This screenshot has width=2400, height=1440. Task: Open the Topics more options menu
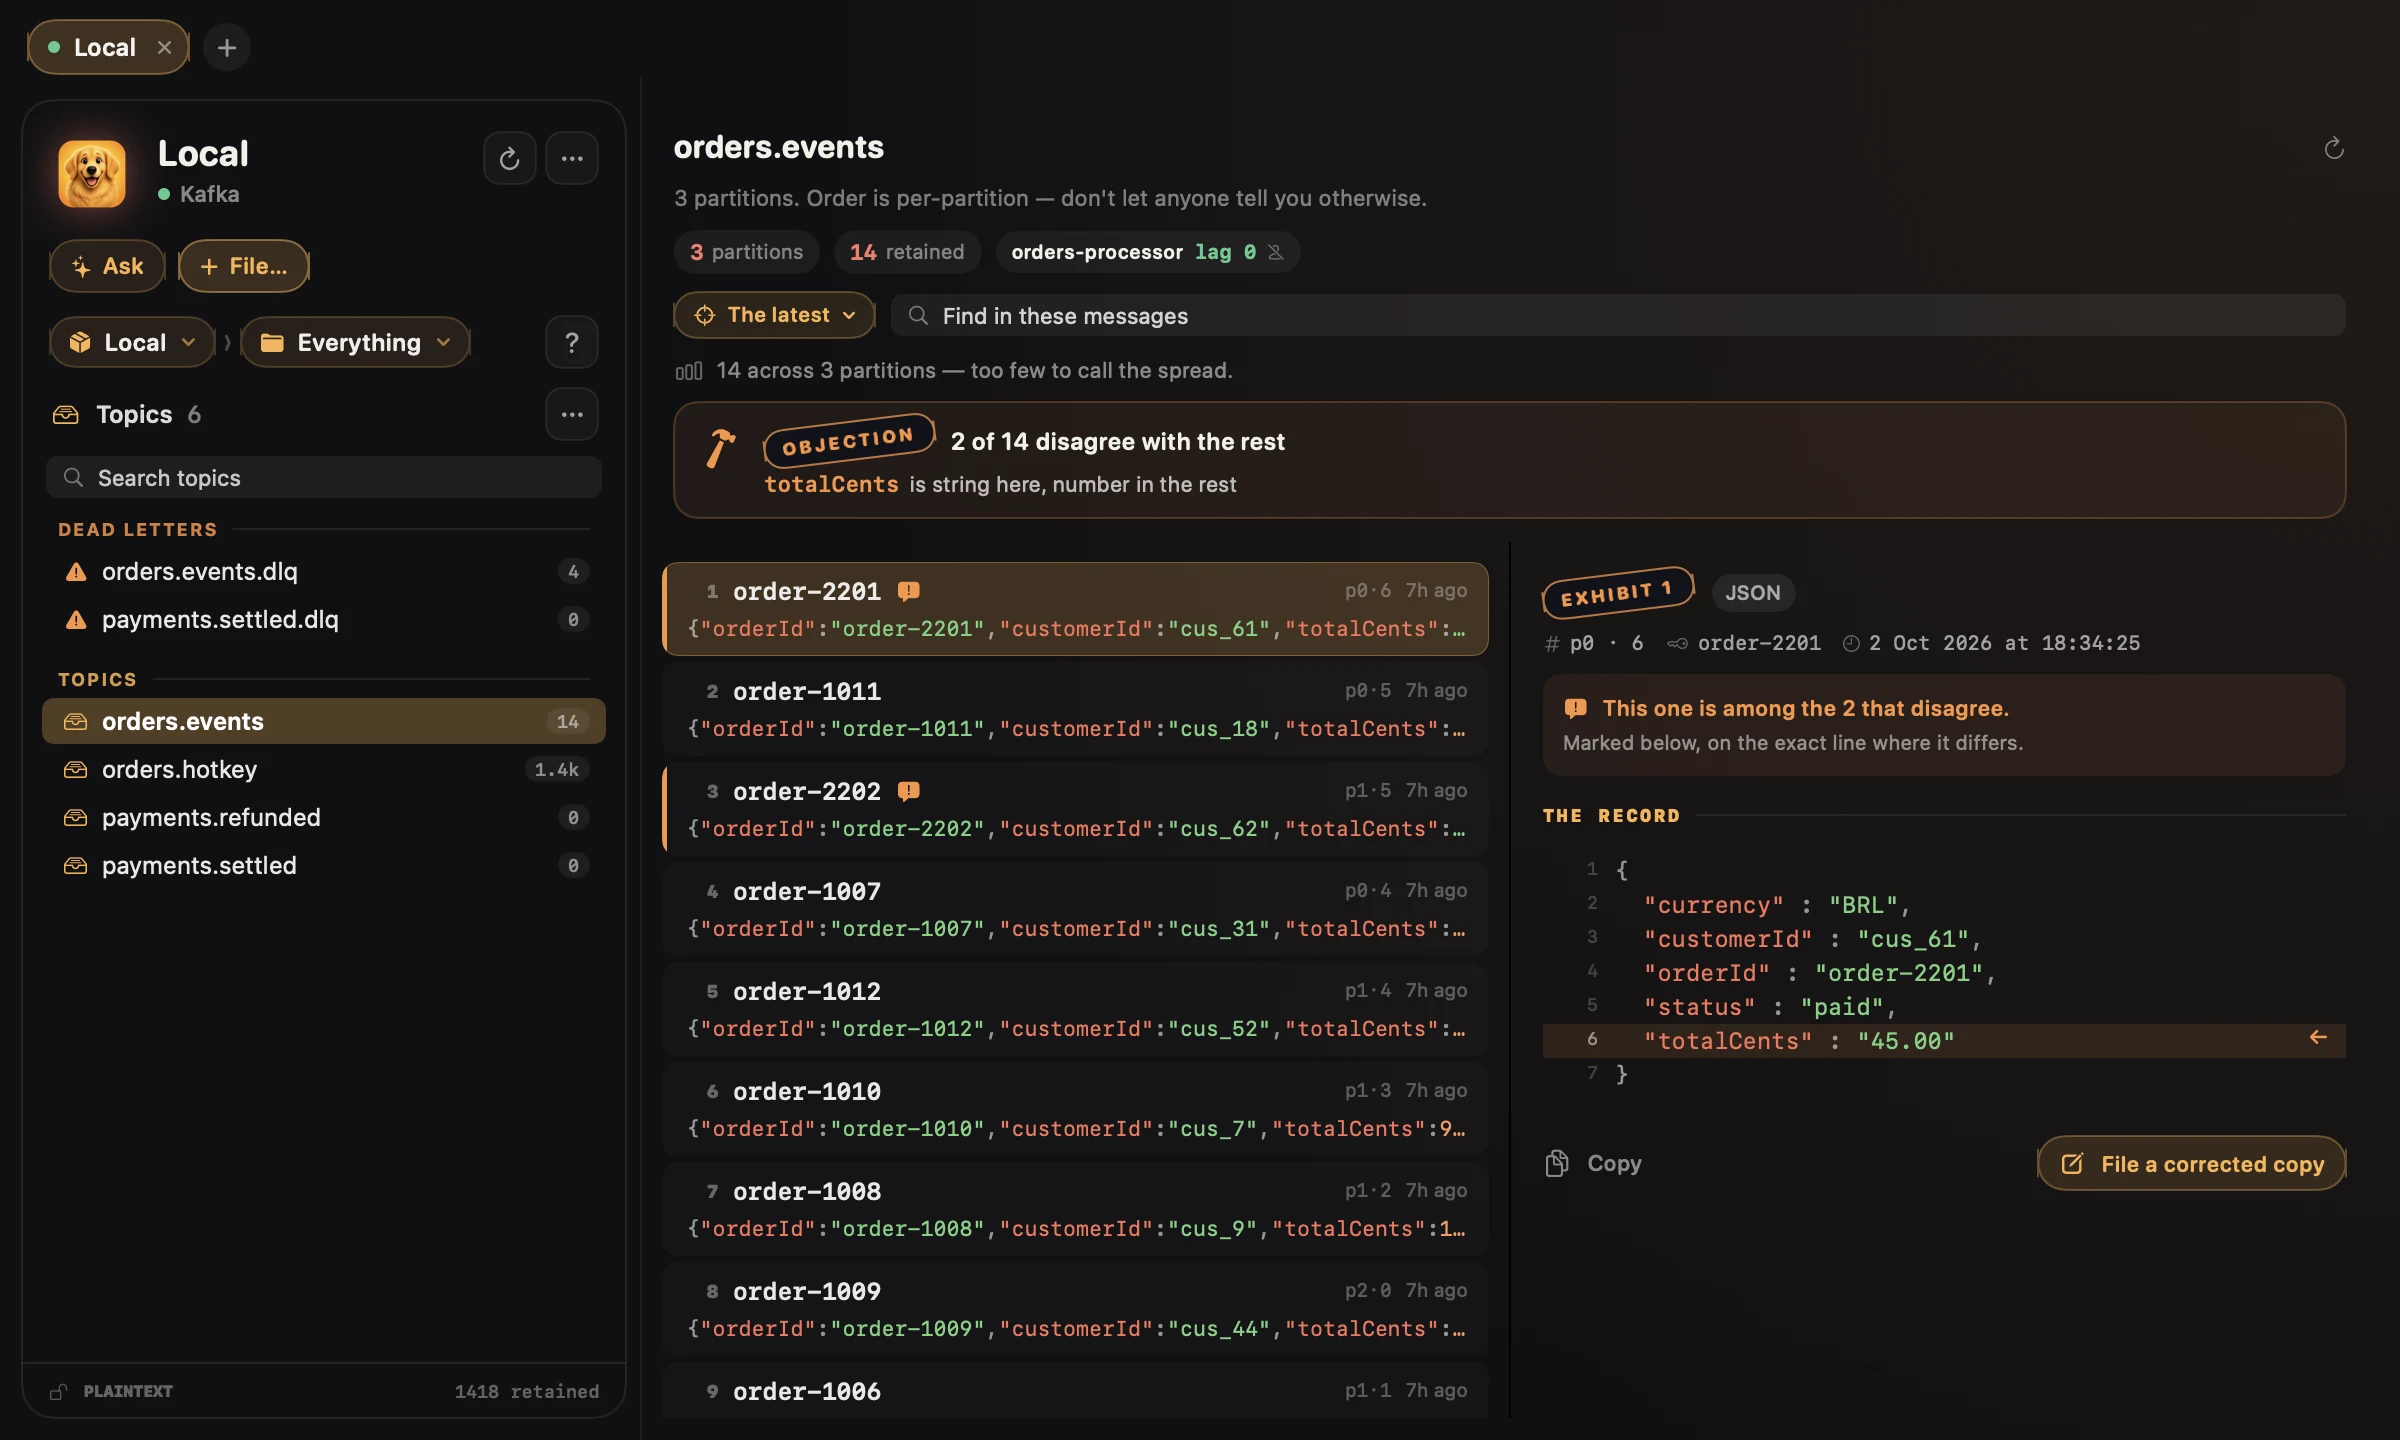[x=572, y=414]
